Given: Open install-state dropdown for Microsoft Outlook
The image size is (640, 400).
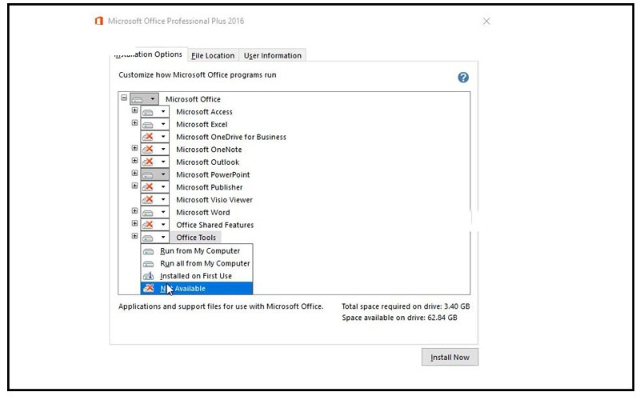Looking at the screenshot, I should 155,162.
